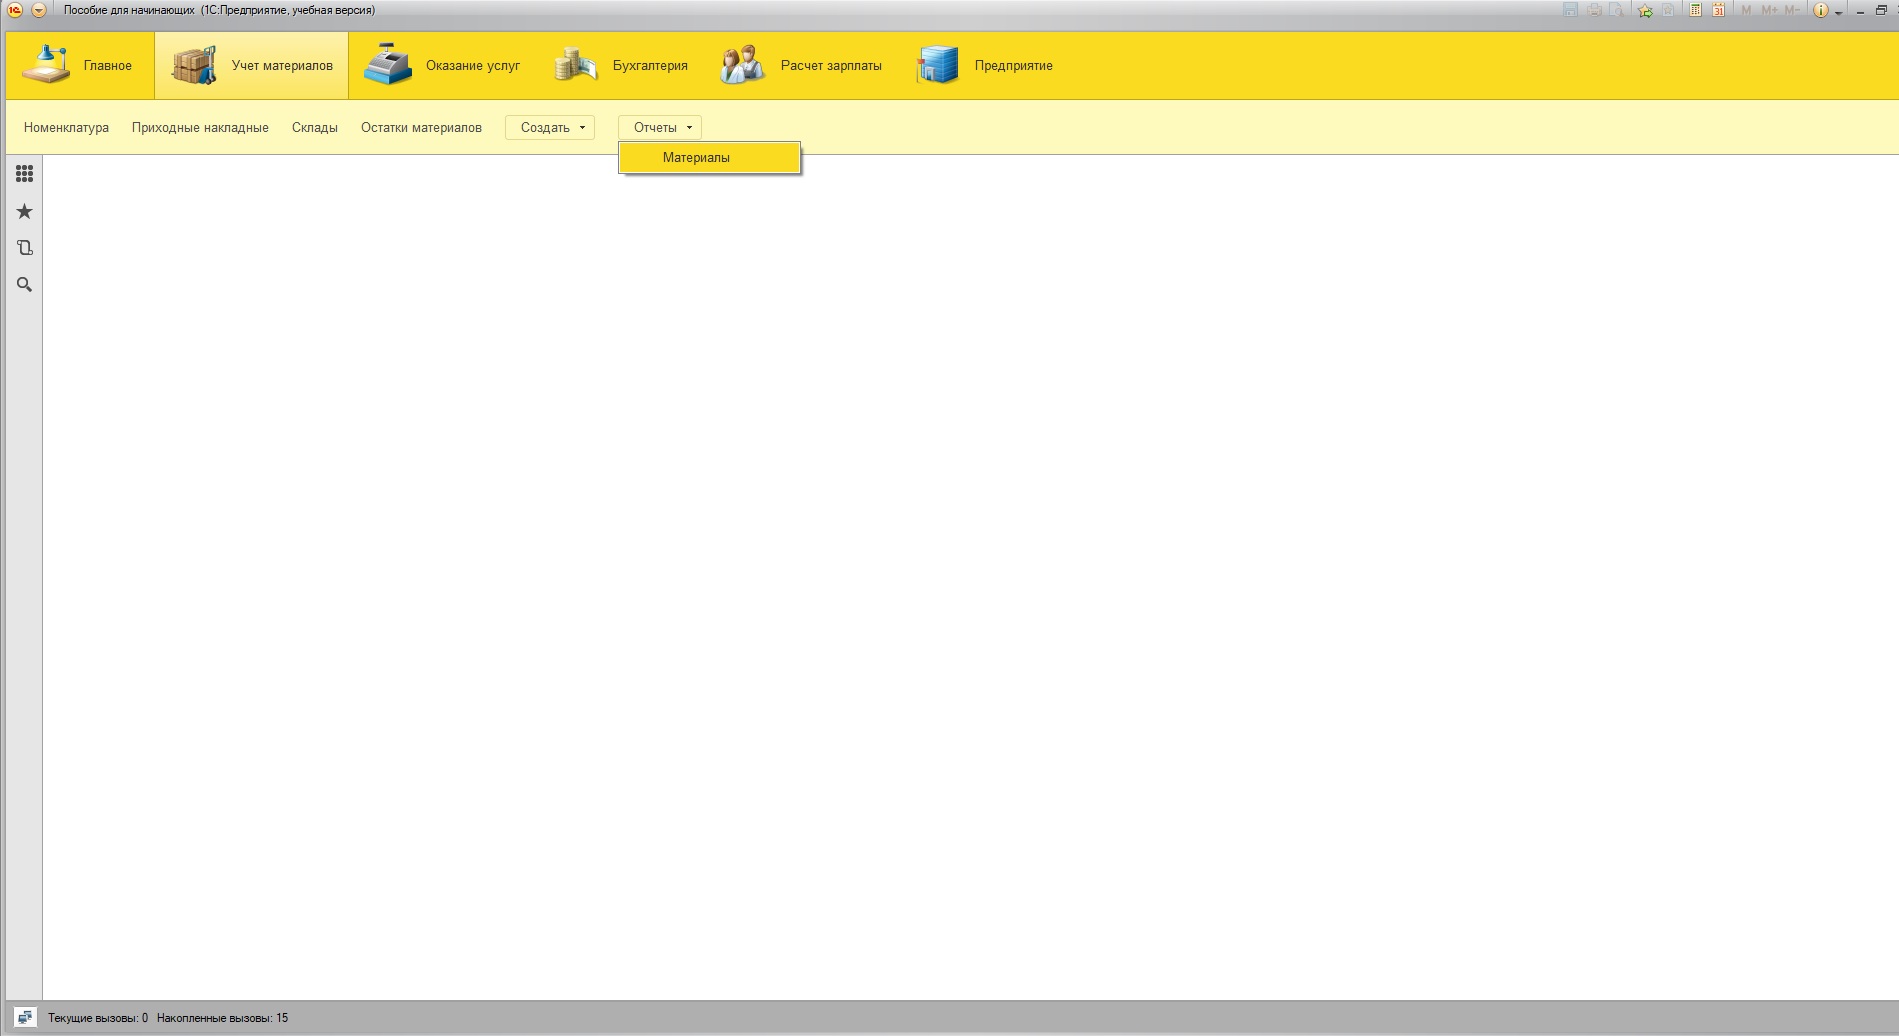Viewport: 1899px width, 1036px height.
Task: Expand arrow next to the info icon
Action: point(1838,12)
